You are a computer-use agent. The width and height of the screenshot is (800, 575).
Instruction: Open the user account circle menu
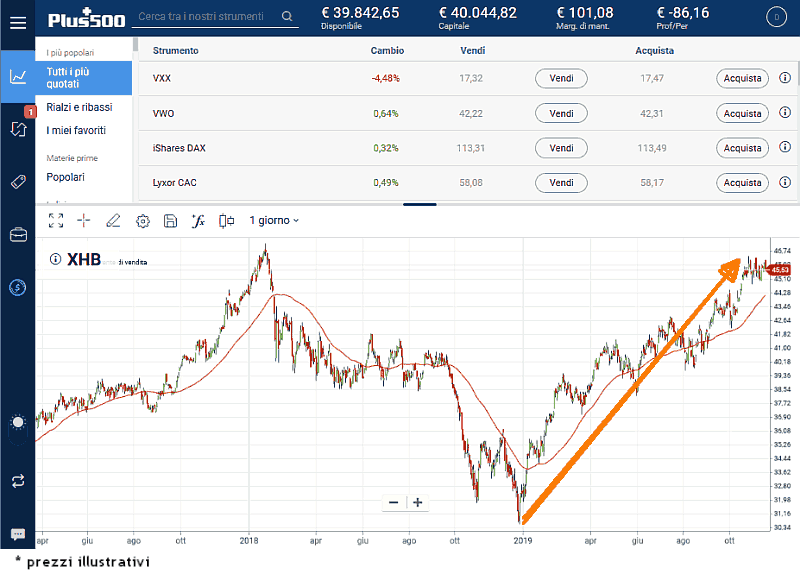click(x=775, y=17)
